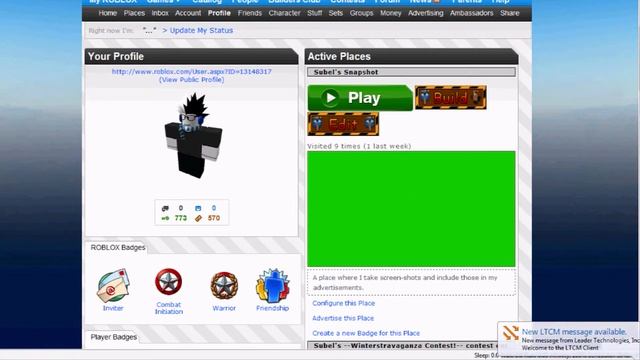Open the Inviter badge icon
This screenshot has height=360, width=640.
click(113, 285)
